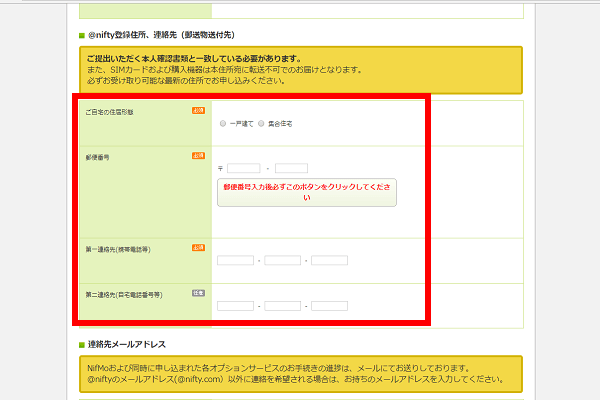Click the gray 任意 badge beside 第二連絡先
600x400 pixels.
click(x=199, y=293)
